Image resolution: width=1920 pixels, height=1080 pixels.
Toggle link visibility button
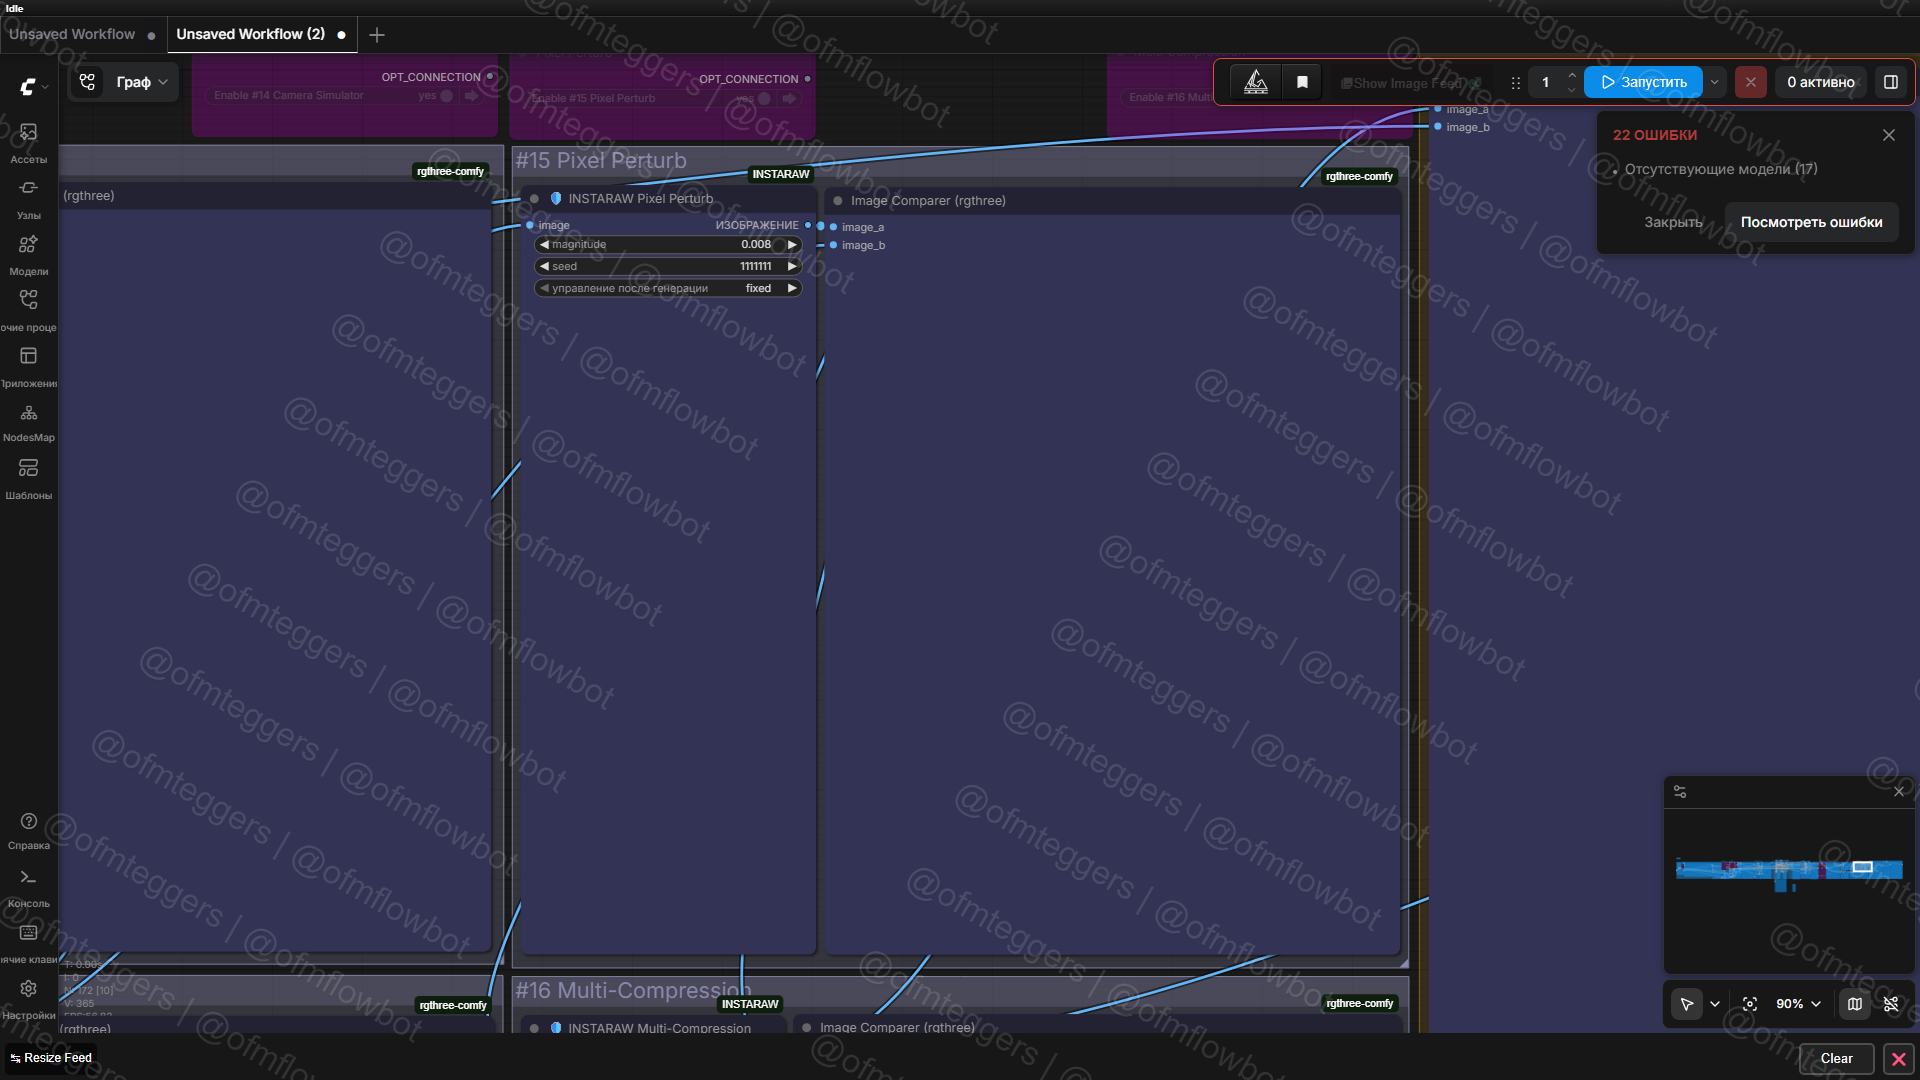click(1890, 1004)
